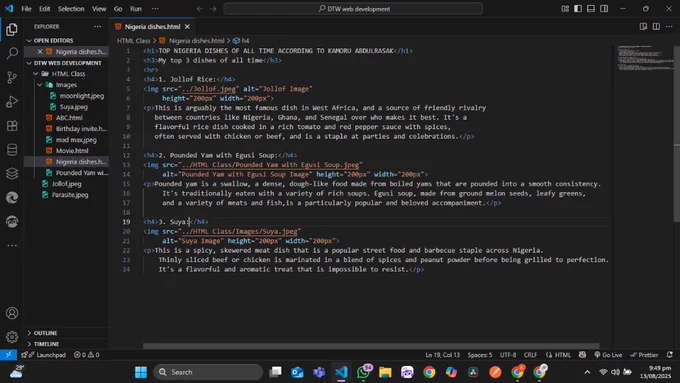Click Launchpad in the status bar
Viewport: 680px width, 383px height.
(43, 355)
